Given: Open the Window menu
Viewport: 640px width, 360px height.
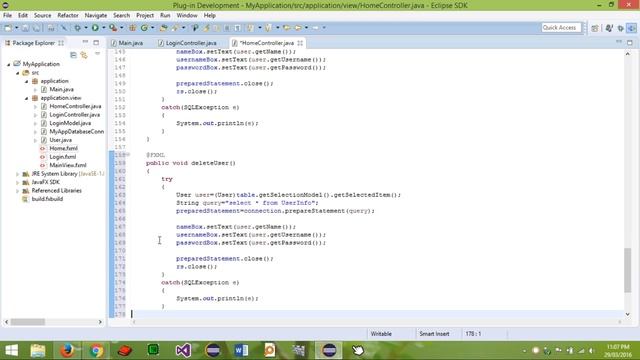Looking at the screenshot, I should click(x=187, y=15).
